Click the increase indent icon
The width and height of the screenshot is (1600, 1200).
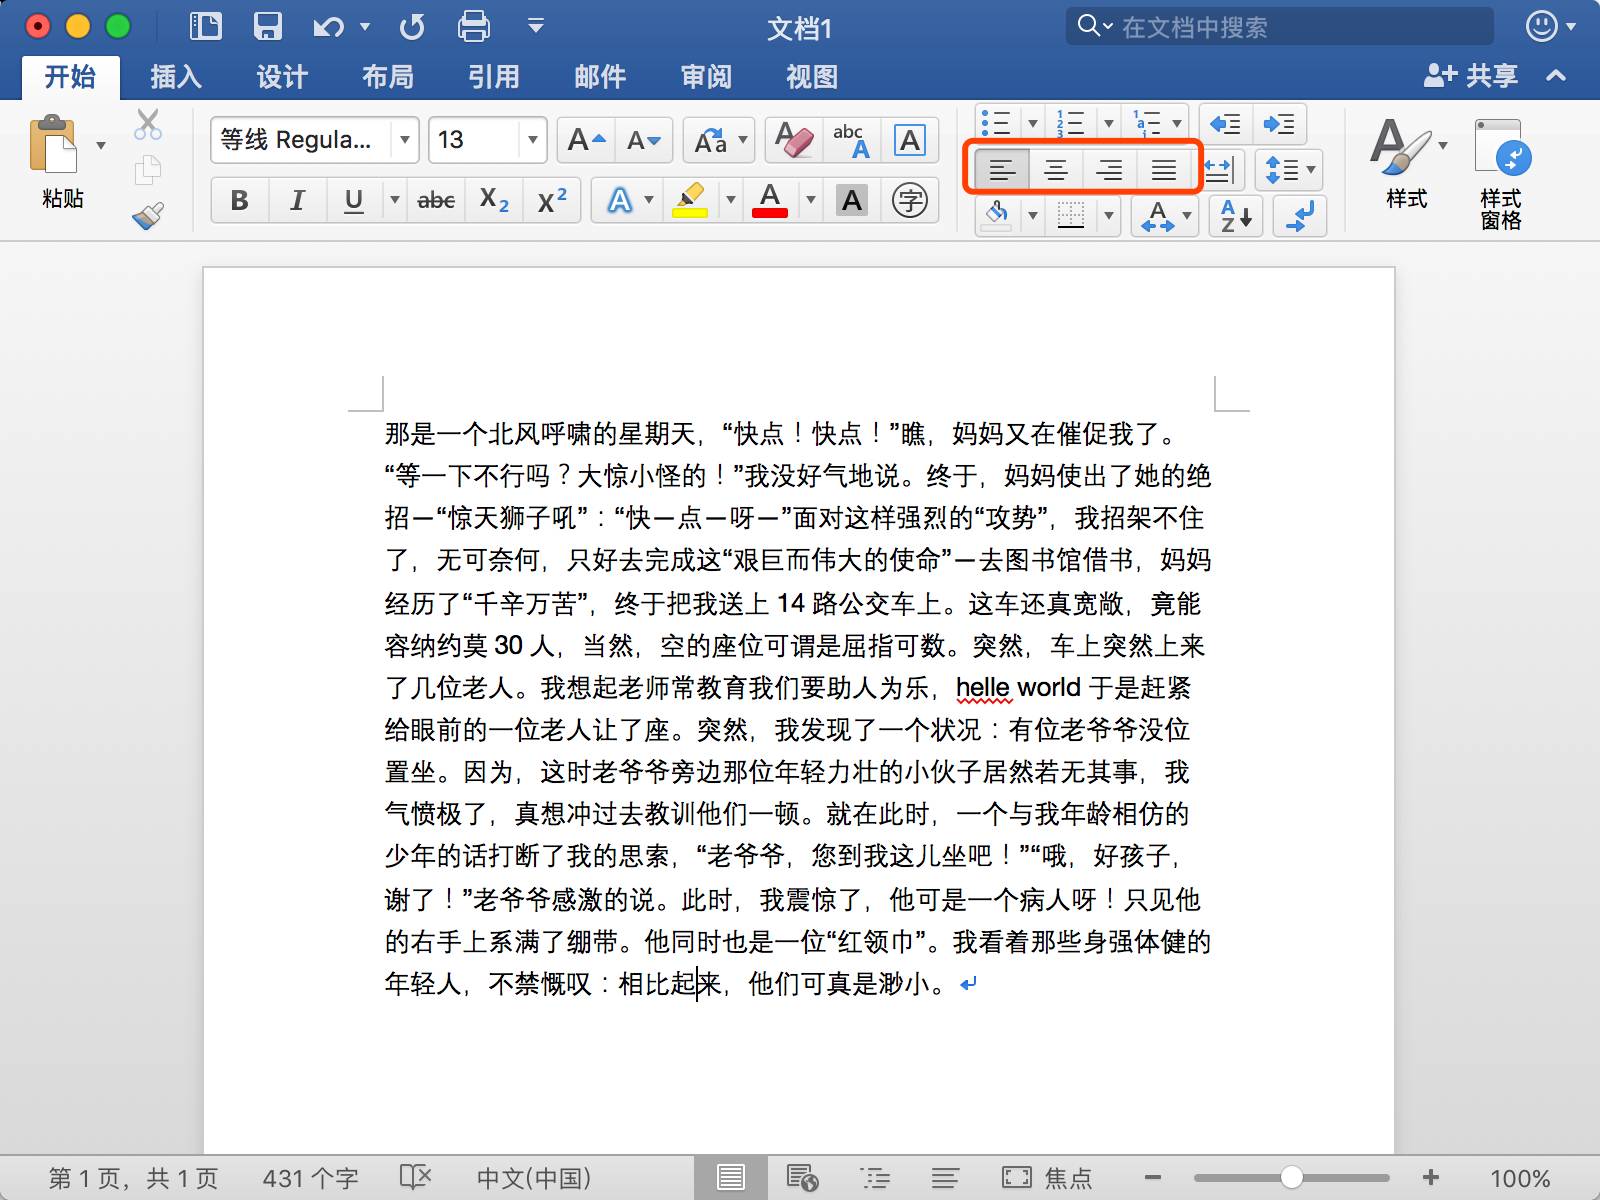click(x=1279, y=124)
